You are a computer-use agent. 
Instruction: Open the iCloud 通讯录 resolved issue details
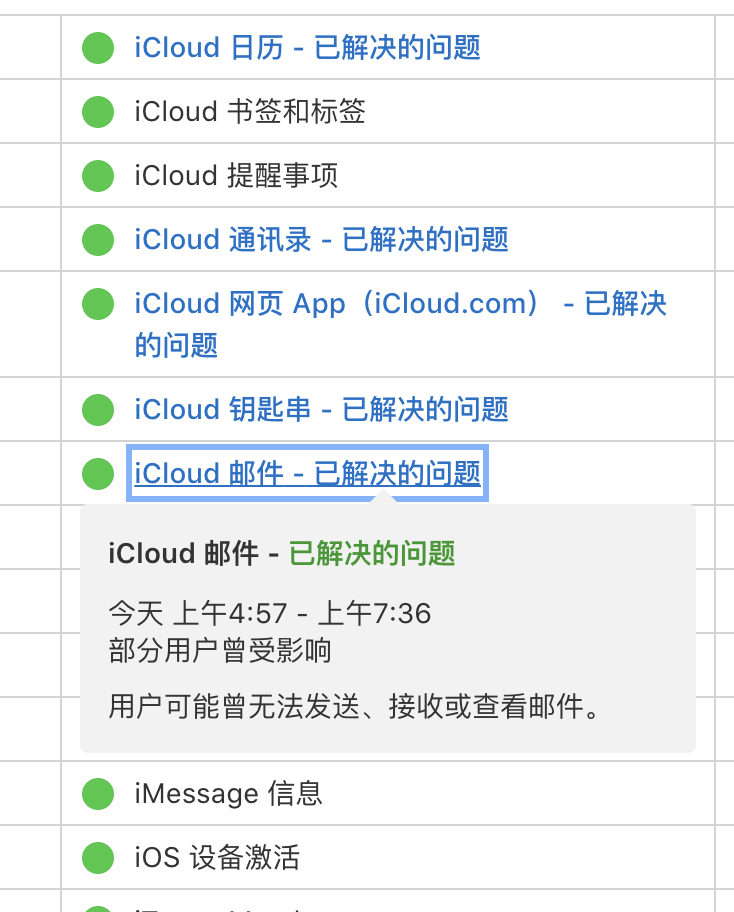click(321, 239)
